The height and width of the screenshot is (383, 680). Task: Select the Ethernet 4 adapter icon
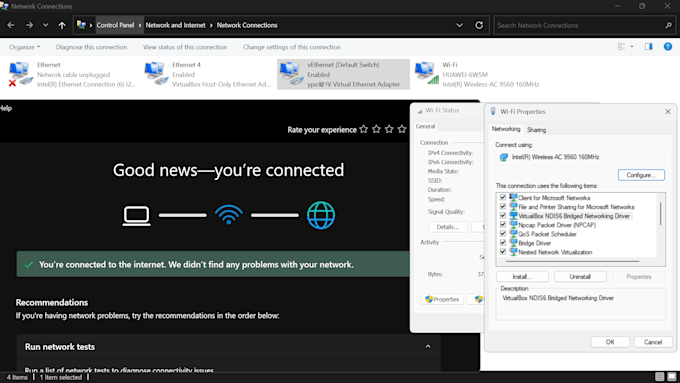[x=156, y=74]
